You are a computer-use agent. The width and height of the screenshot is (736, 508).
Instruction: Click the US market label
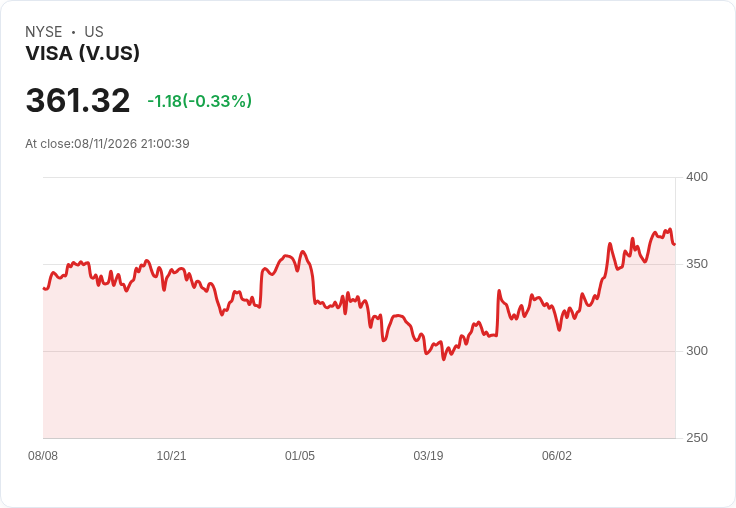94,32
